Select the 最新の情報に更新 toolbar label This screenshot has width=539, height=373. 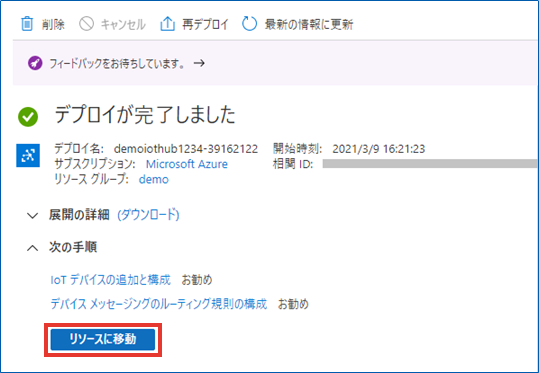click(309, 24)
